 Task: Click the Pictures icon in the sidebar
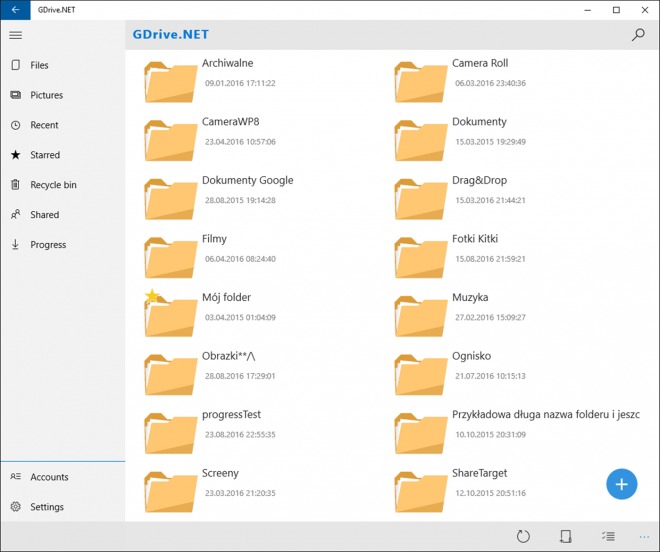(16, 95)
